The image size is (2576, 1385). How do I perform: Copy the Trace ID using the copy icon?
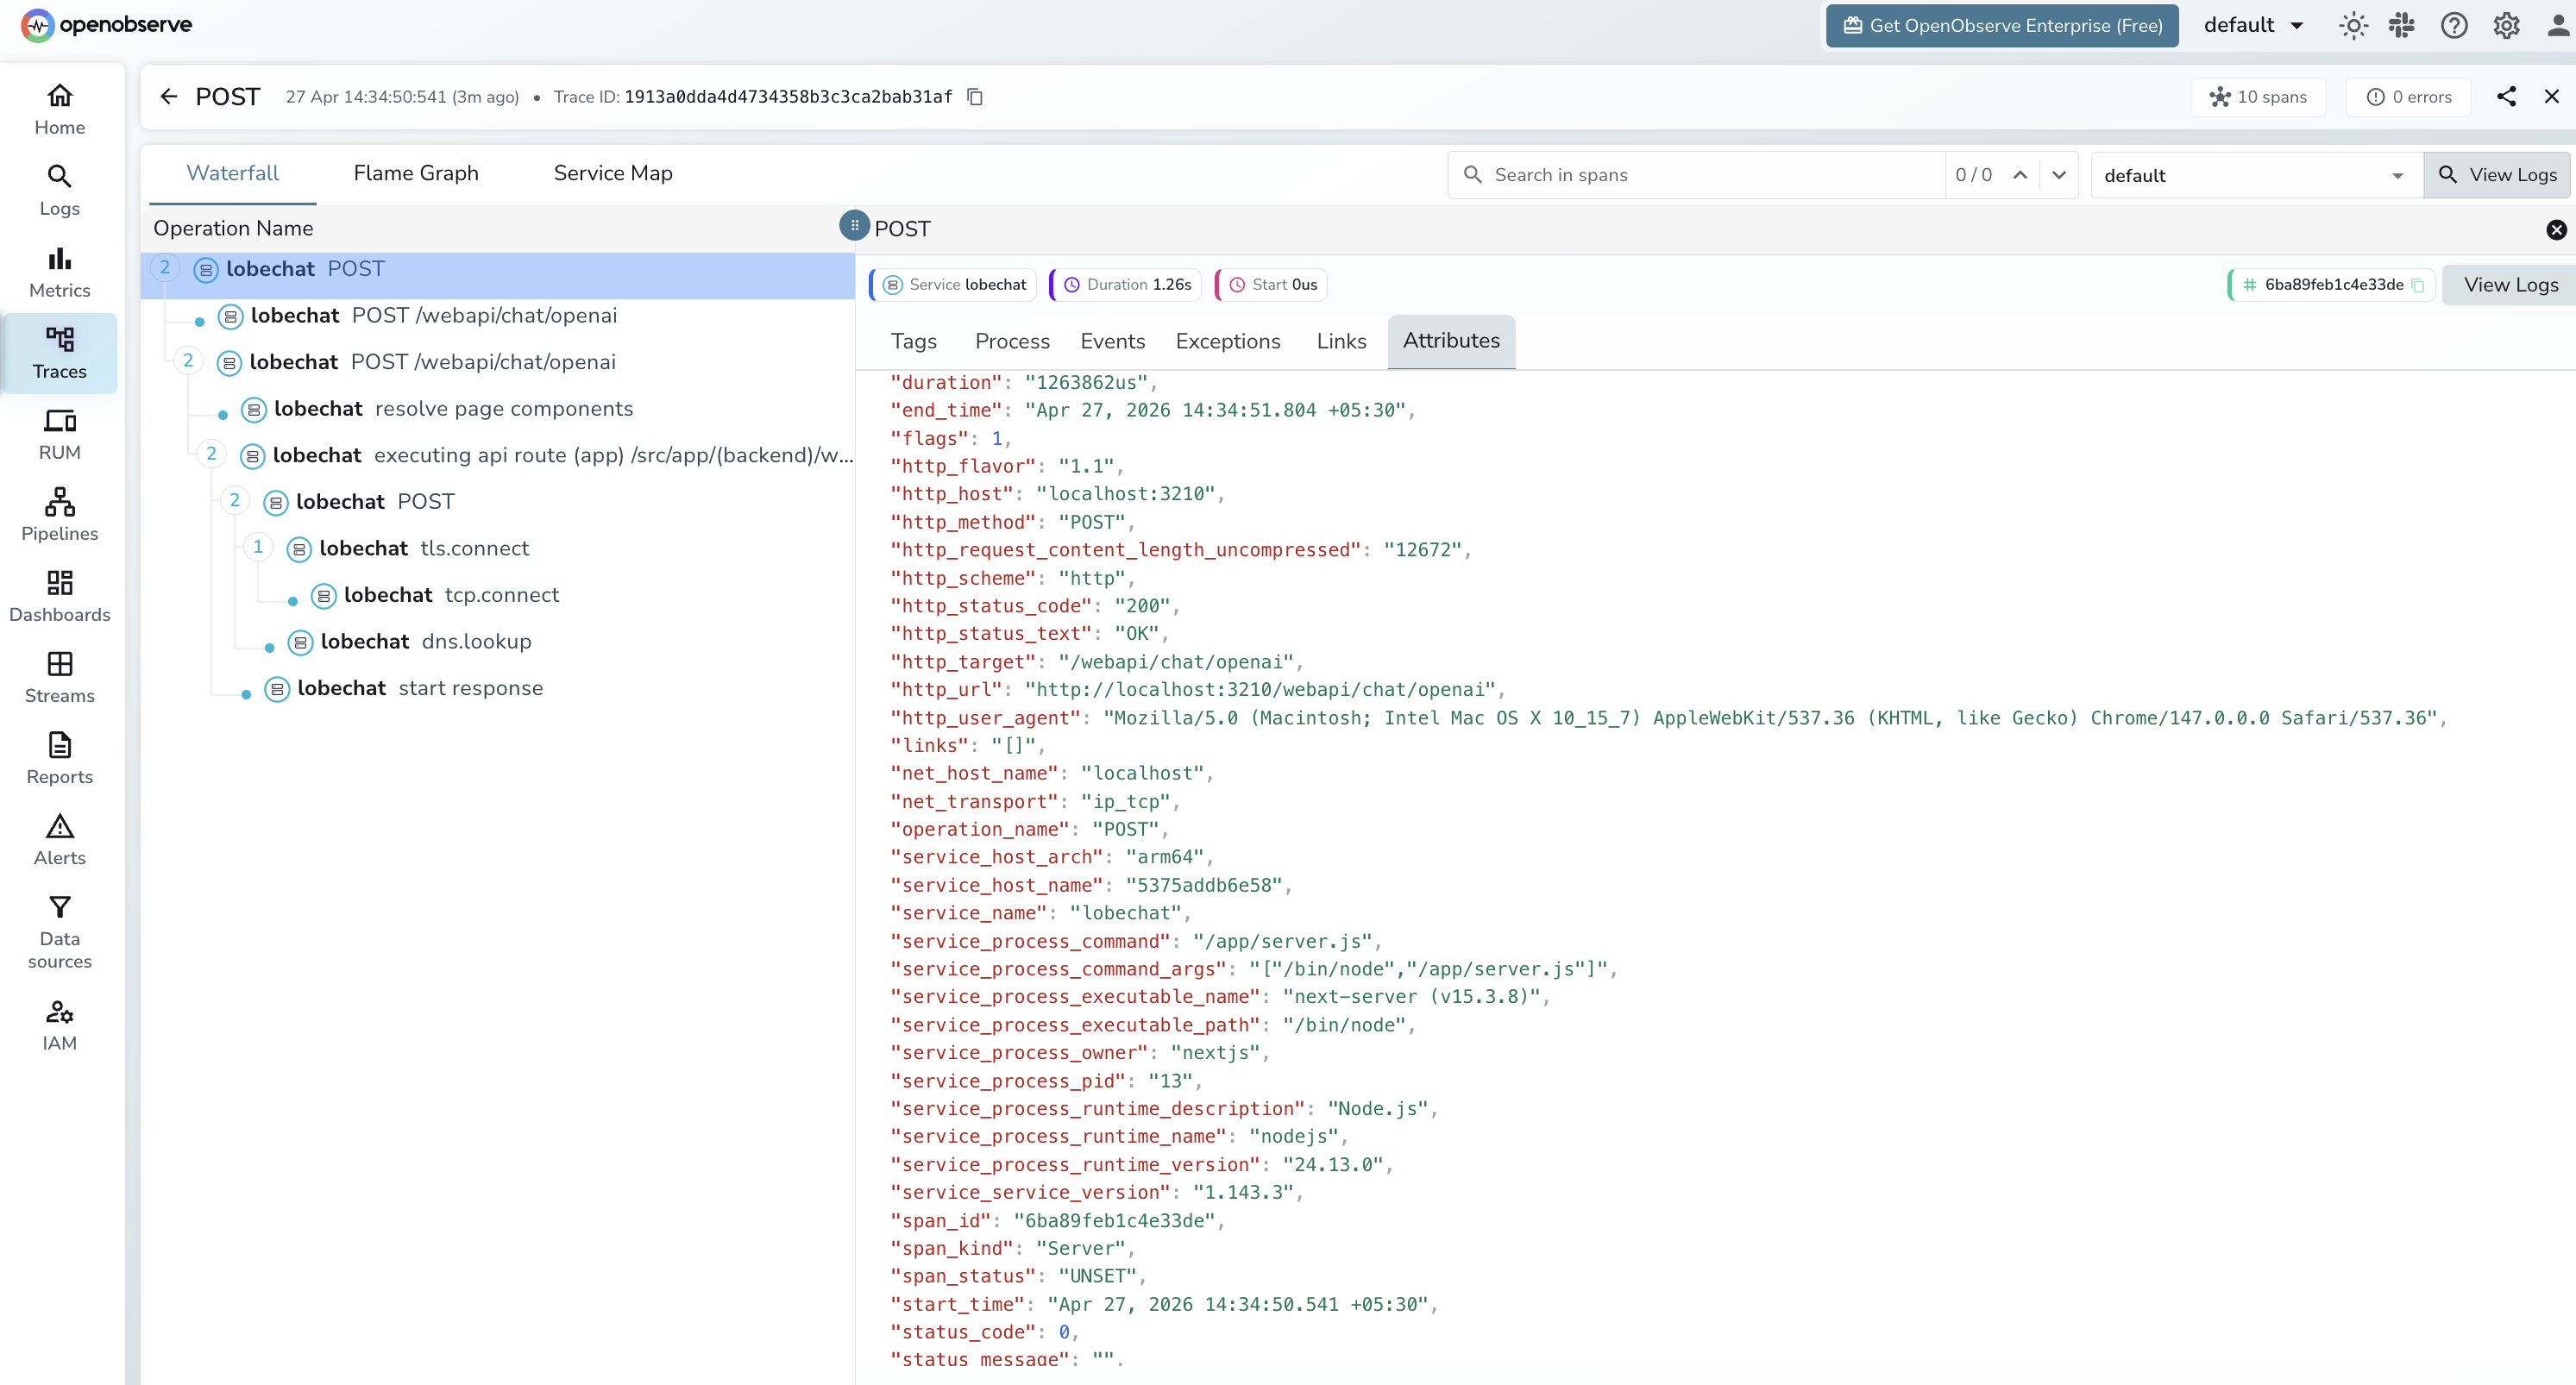point(975,96)
